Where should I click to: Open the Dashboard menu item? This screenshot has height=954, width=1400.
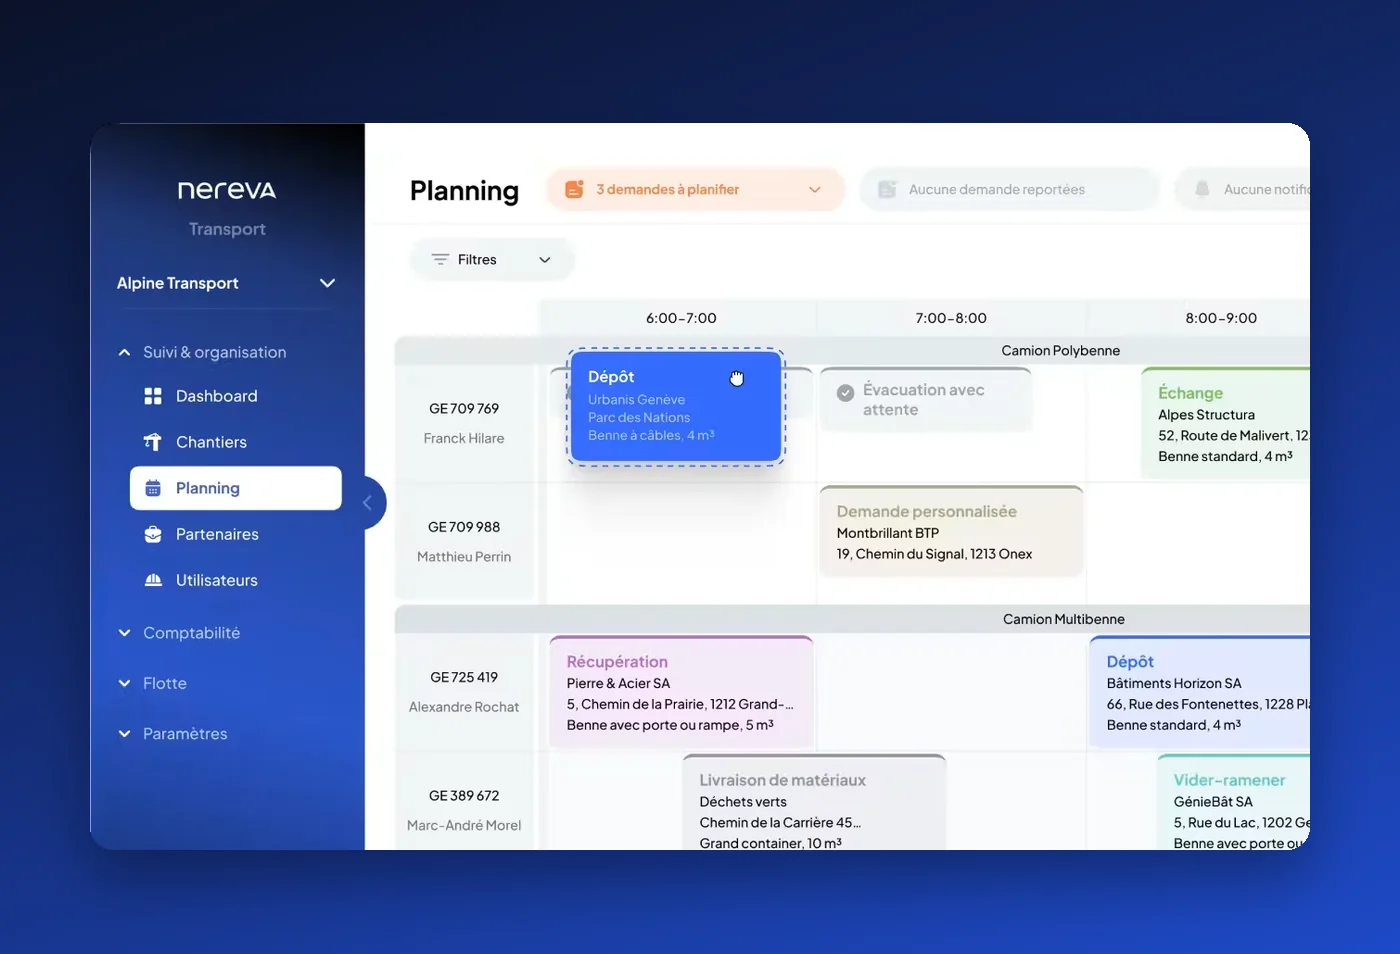click(236, 396)
